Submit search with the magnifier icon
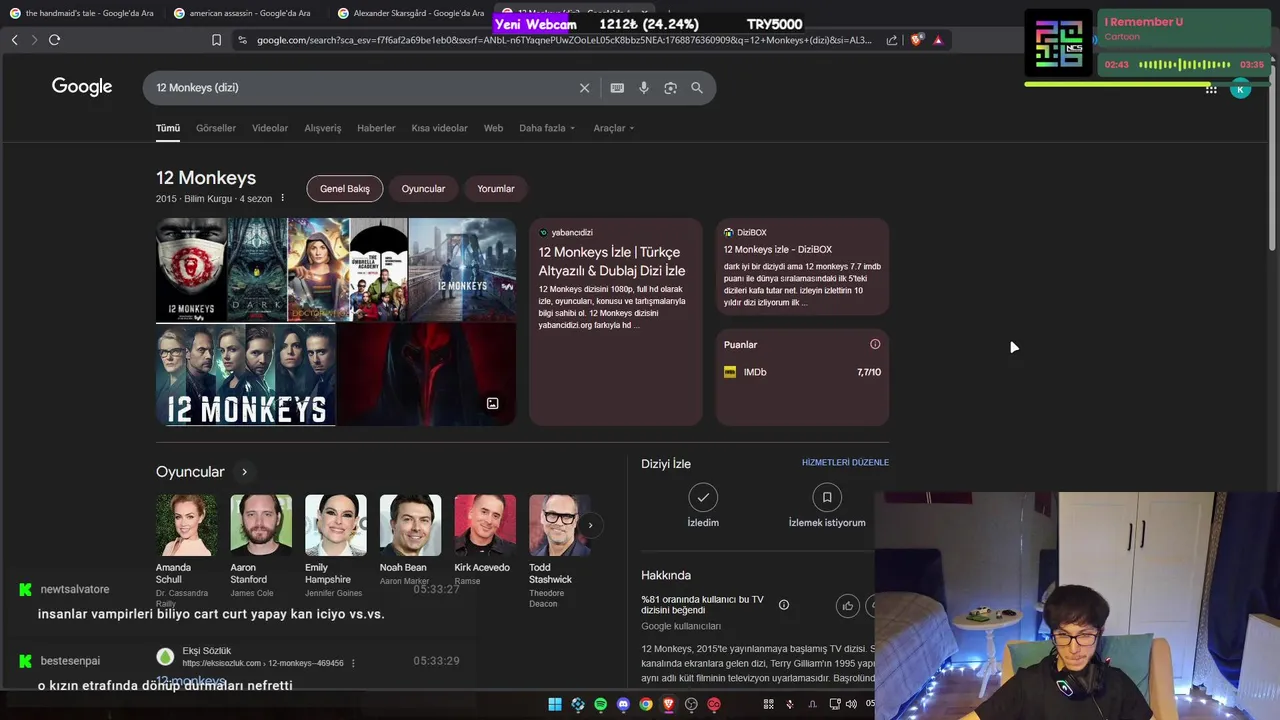The image size is (1280, 720). click(x=697, y=88)
